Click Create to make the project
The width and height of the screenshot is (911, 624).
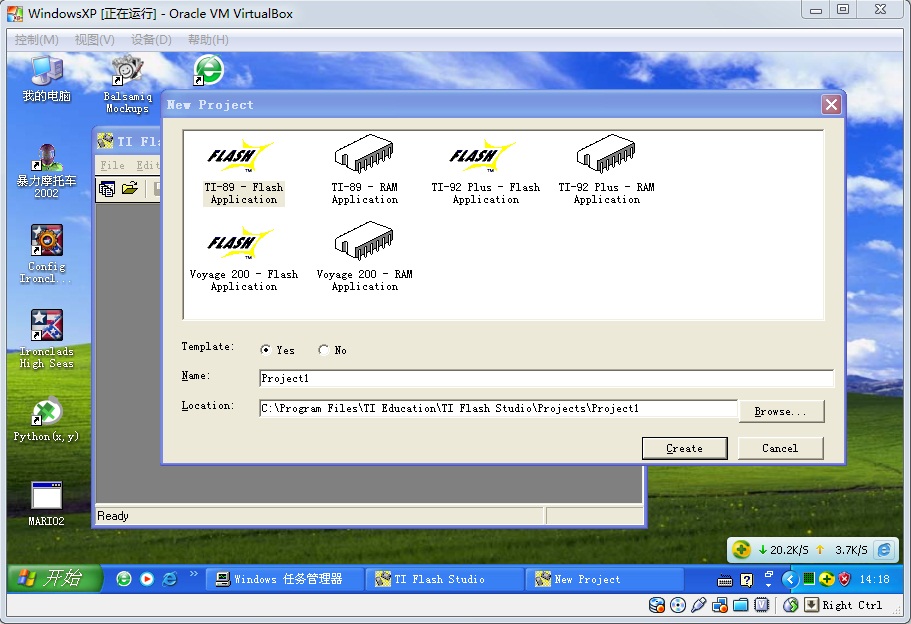(x=684, y=449)
